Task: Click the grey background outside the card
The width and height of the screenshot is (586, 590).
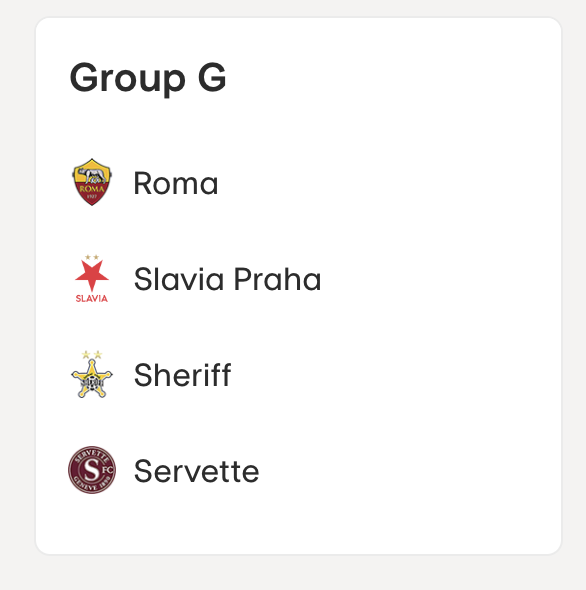Action: click(x=293, y=574)
